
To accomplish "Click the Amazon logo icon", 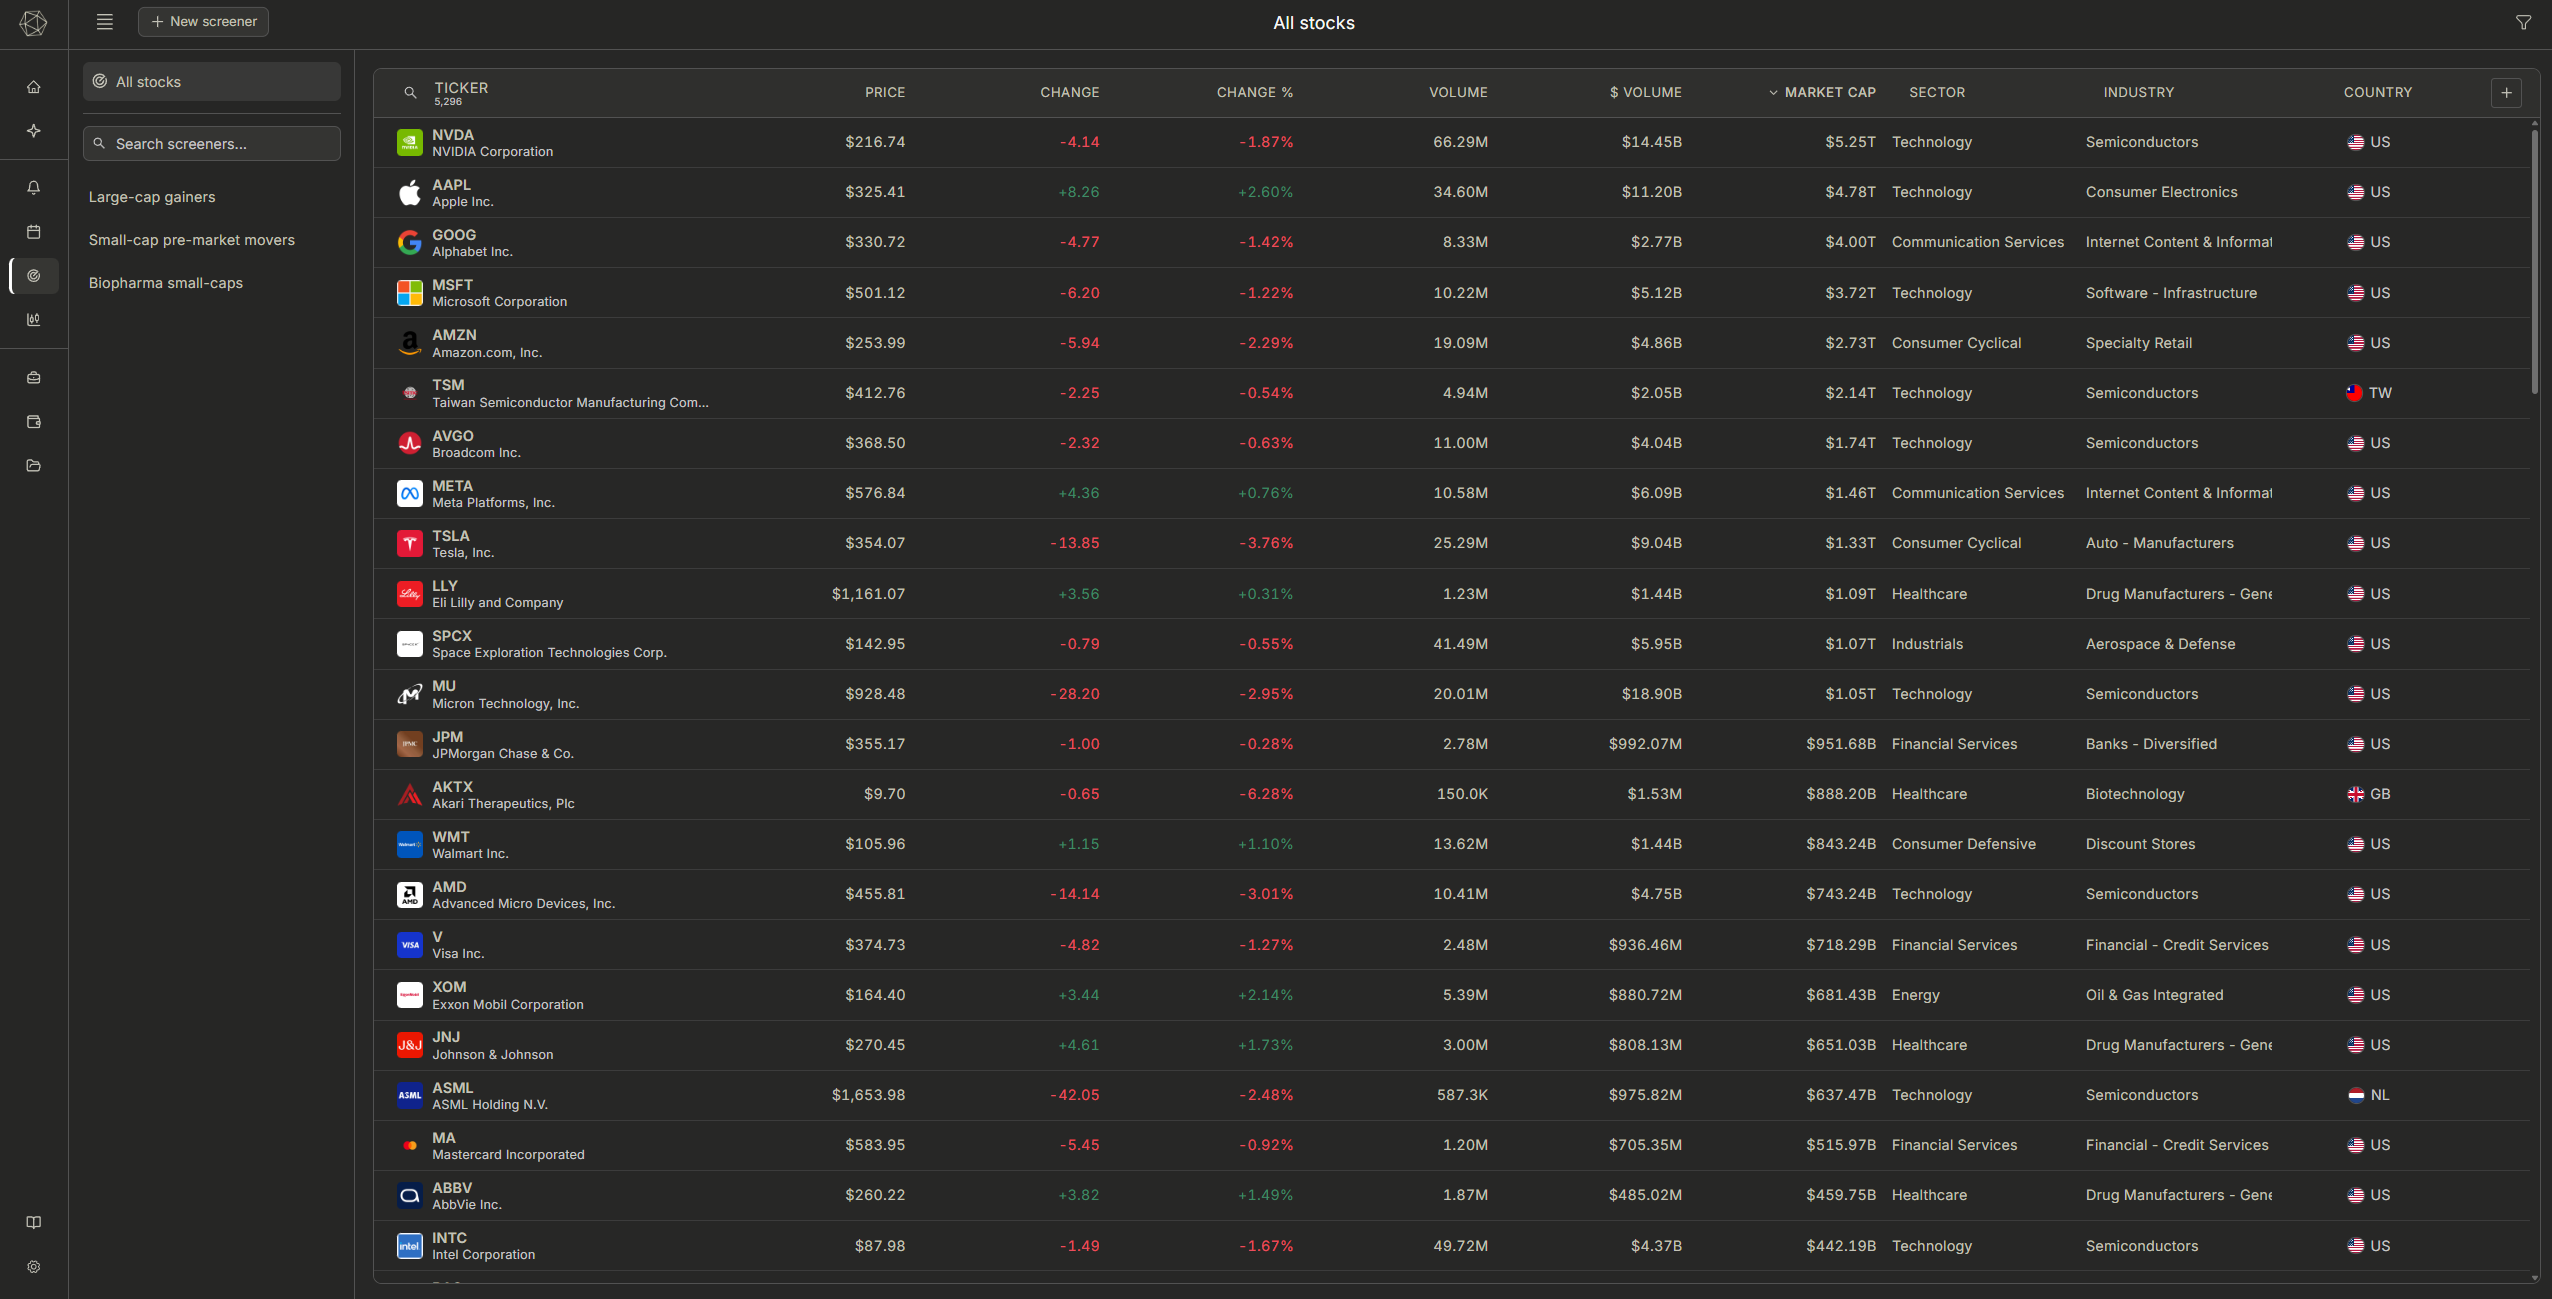I will (x=410, y=343).
